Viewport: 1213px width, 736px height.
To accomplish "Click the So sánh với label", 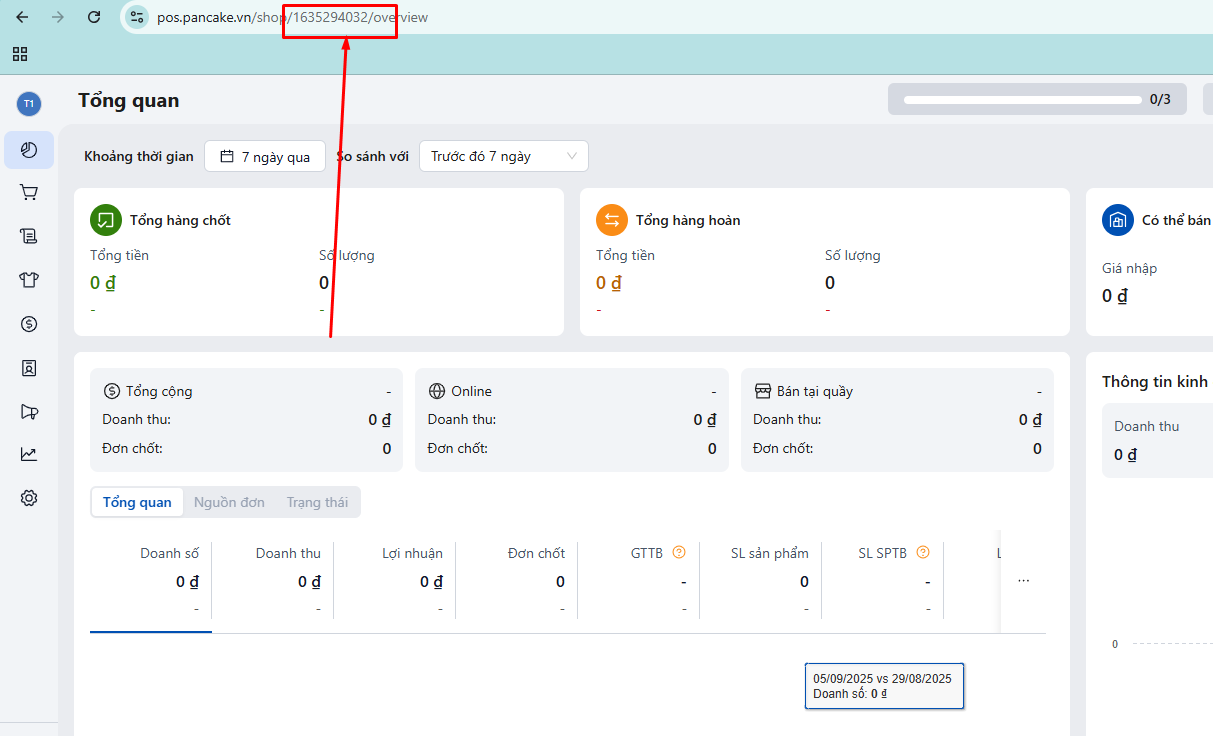I will (372, 156).
